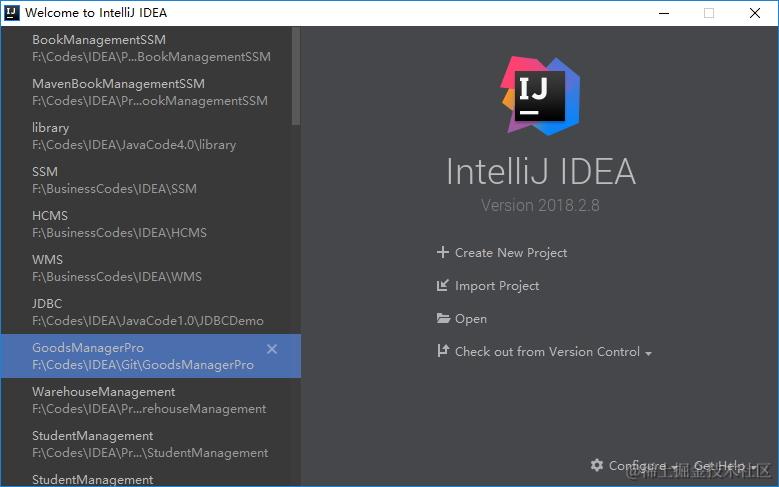This screenshot has width=779, height=487.
Task: Open the JDBC project
Action: click(151, 312)
